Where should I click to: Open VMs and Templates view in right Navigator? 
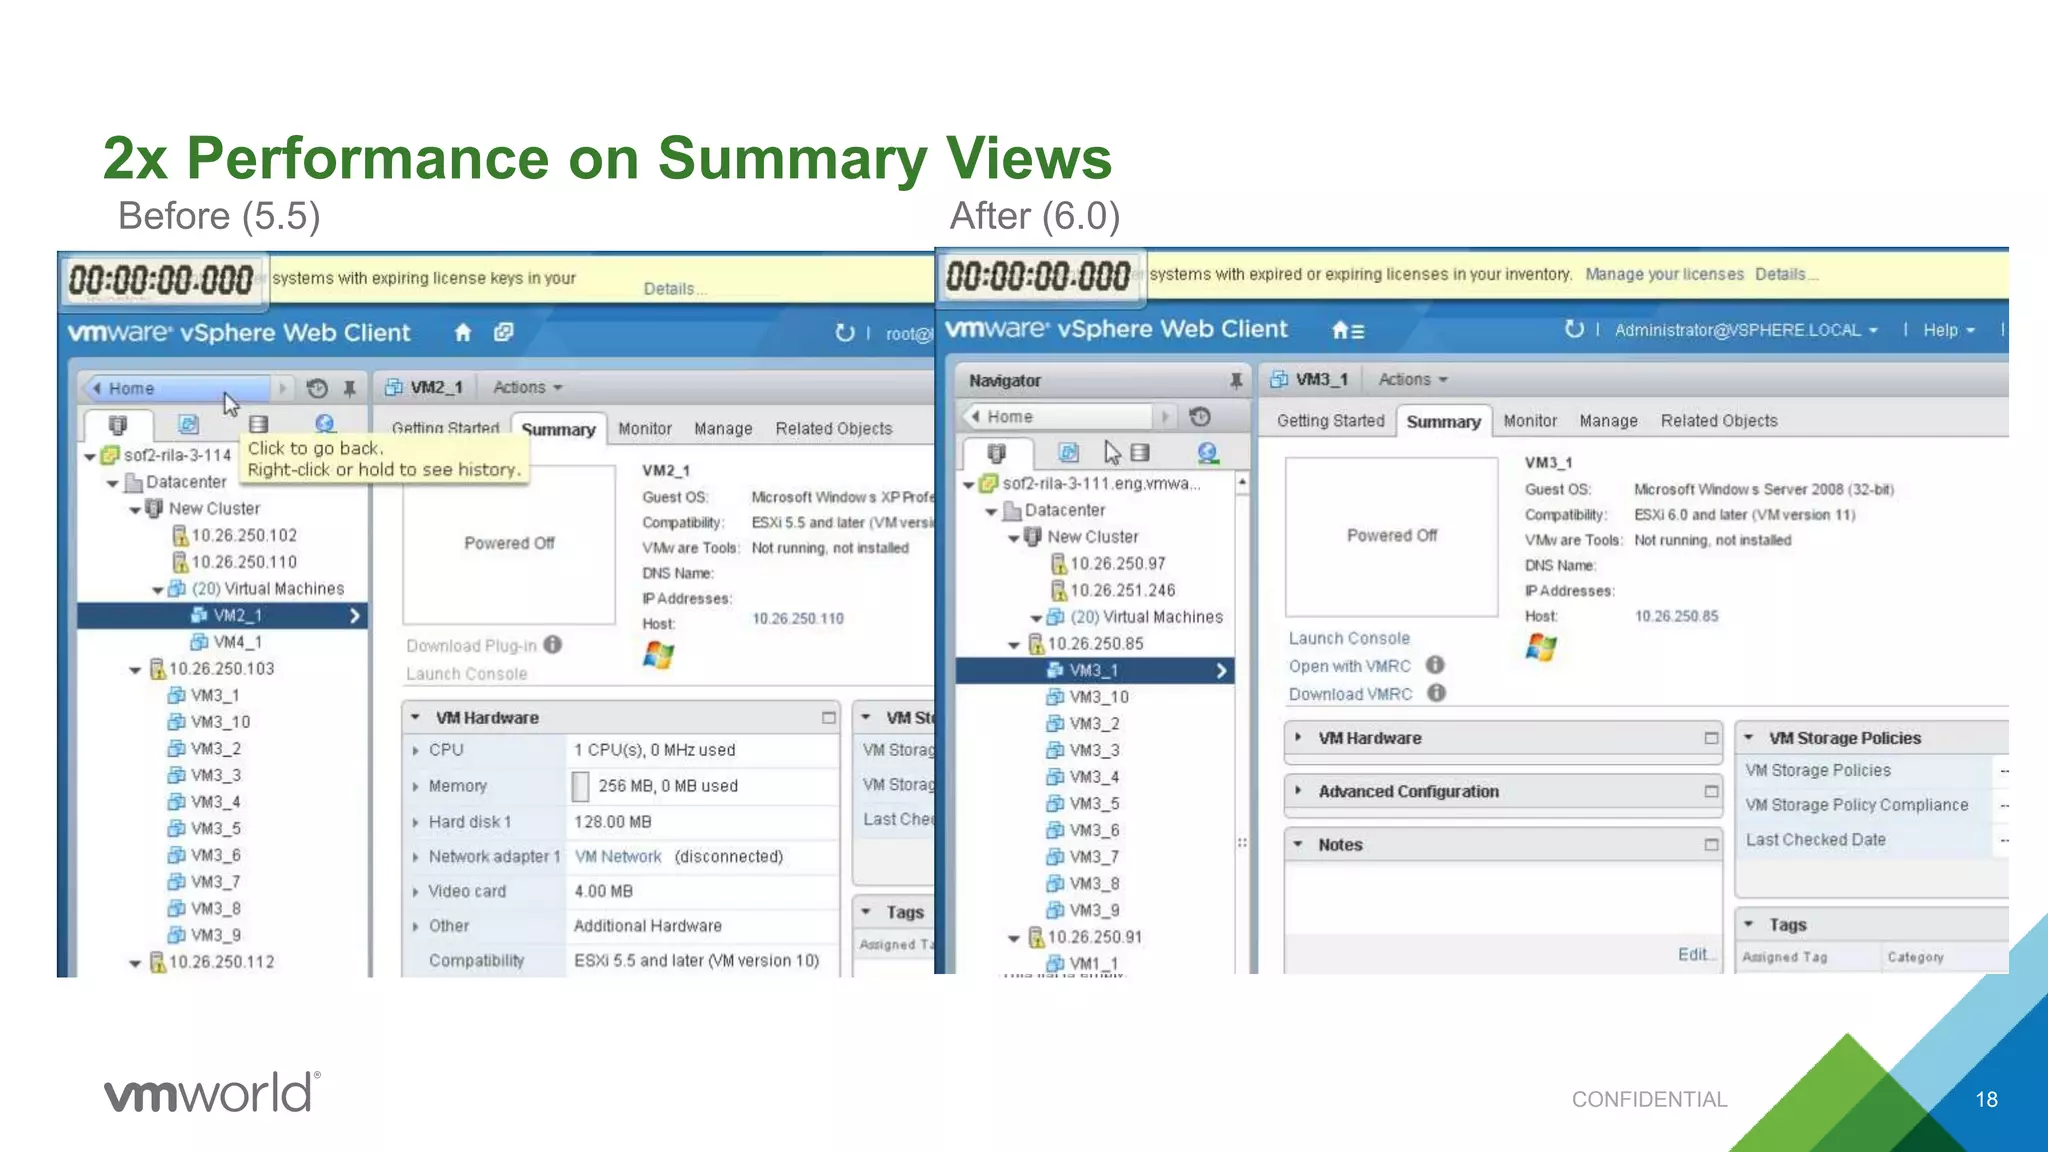tap(1068, 453)
